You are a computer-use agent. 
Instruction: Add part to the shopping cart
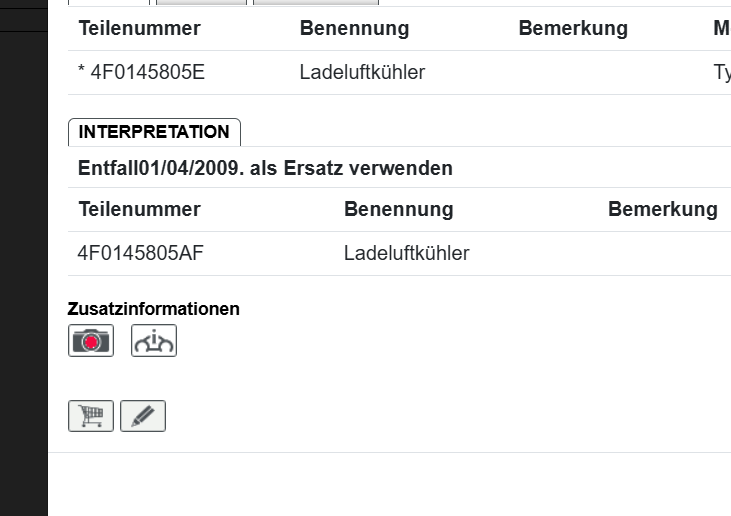(91, 416)
